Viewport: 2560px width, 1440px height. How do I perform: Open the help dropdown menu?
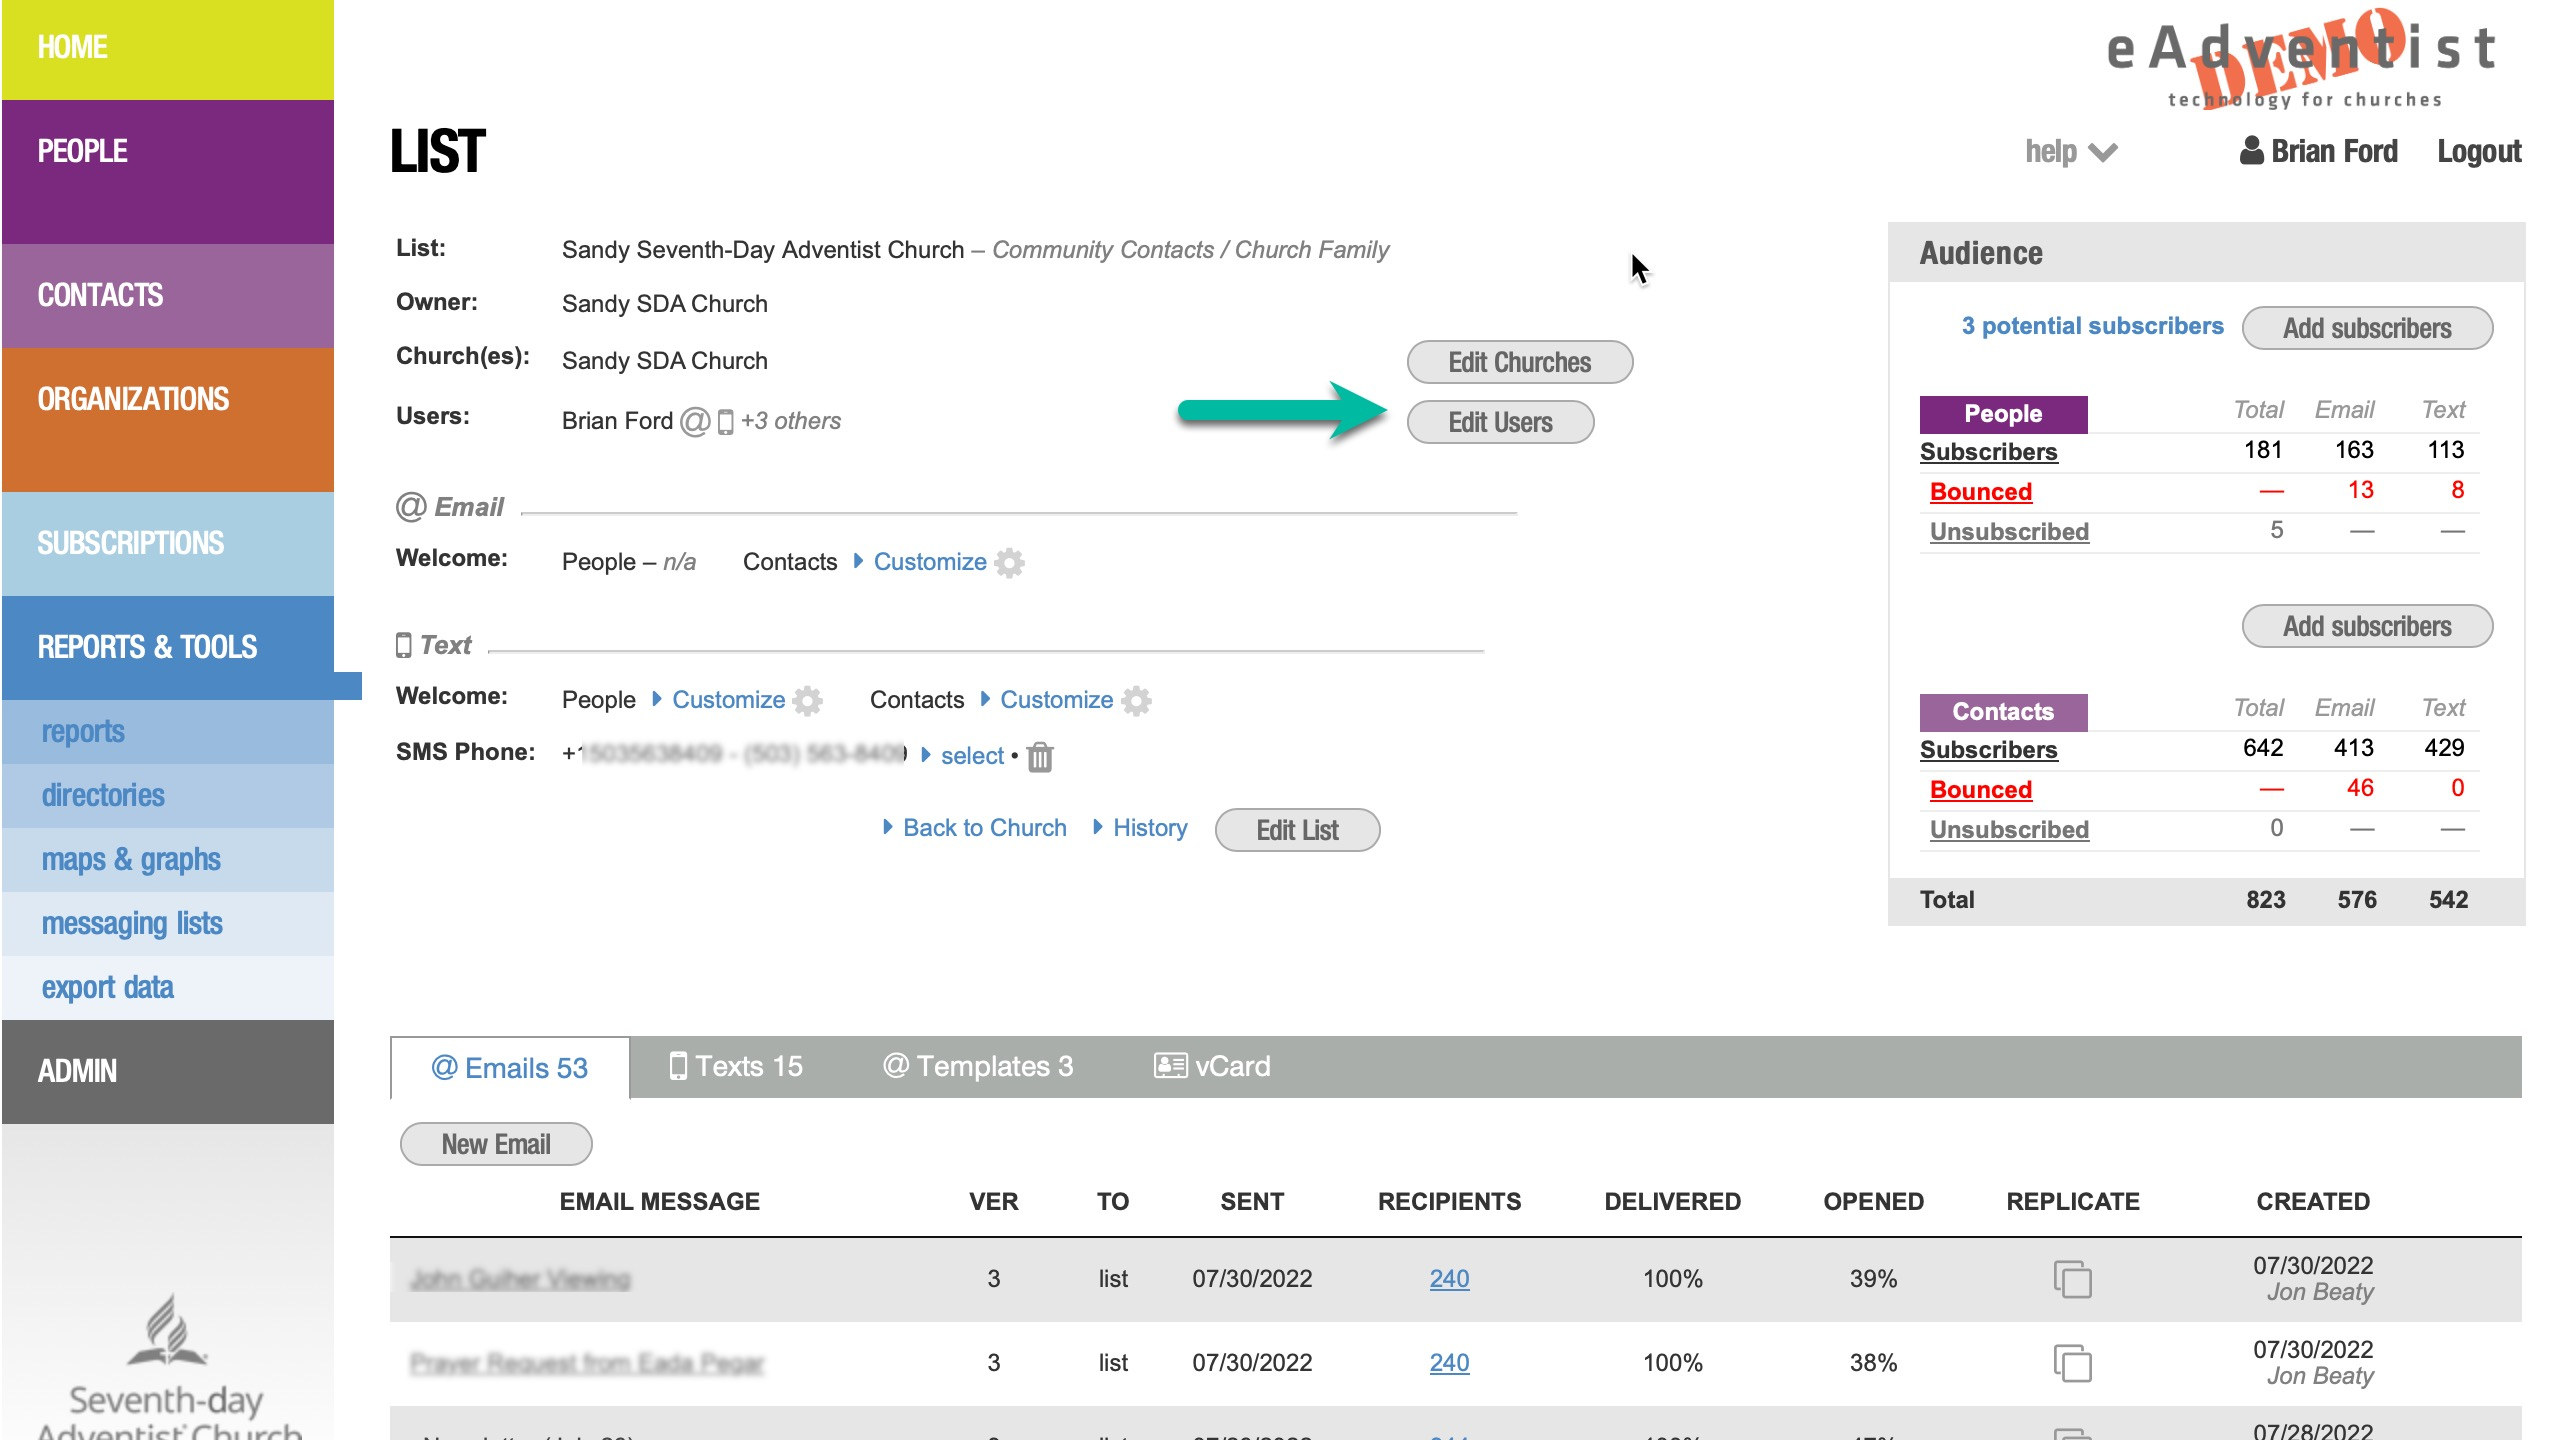(x=2070, y=152)
